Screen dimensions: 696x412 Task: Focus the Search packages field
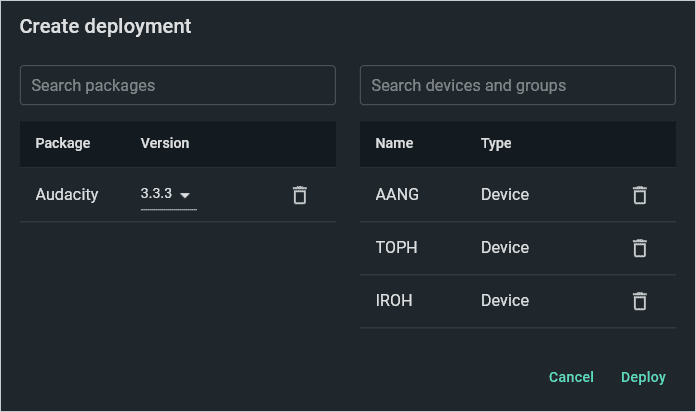(178, 85)
